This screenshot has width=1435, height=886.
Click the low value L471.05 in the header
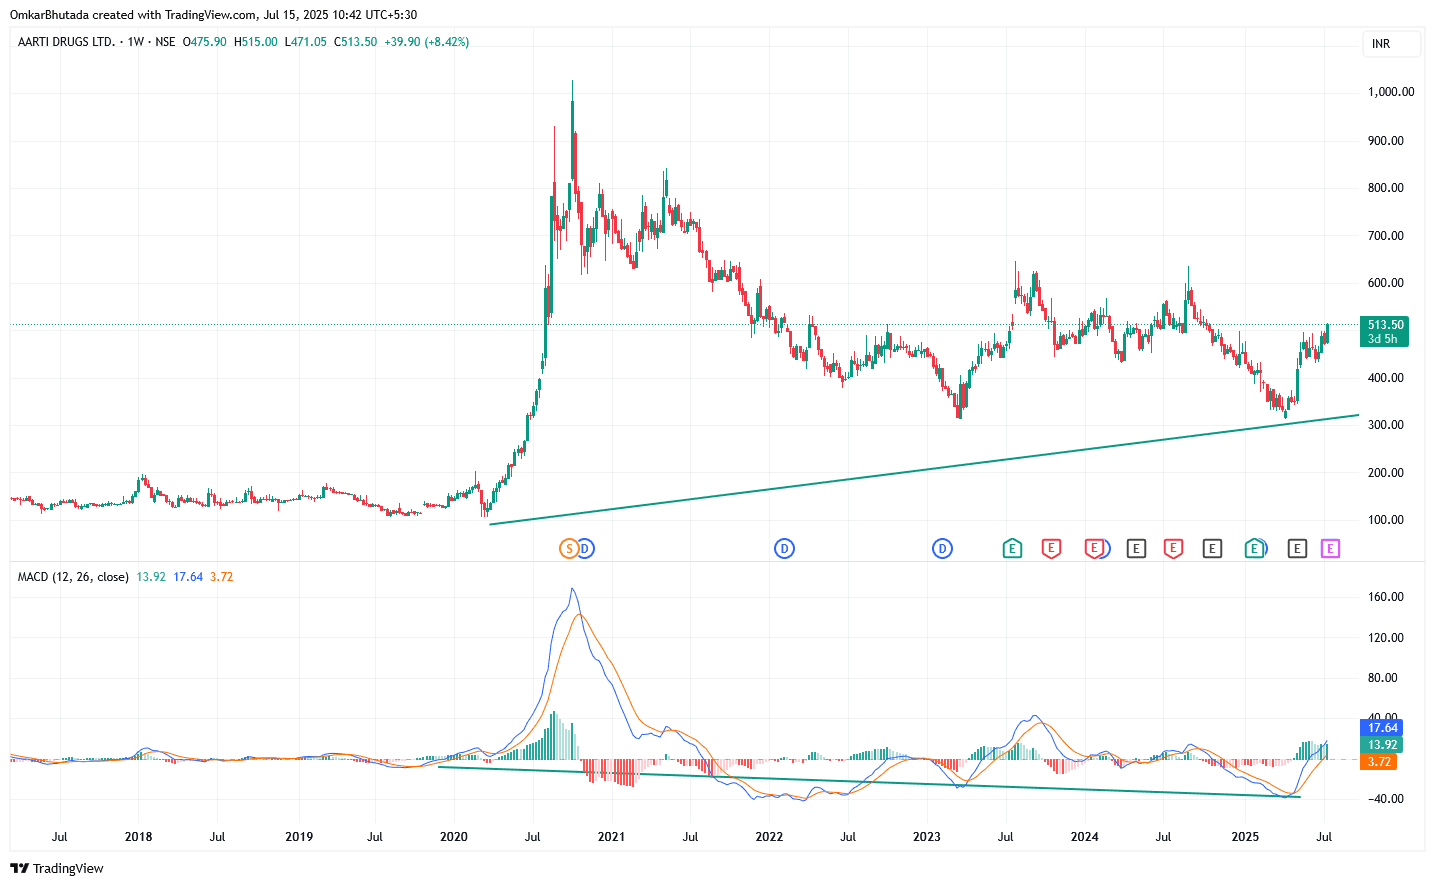point(306,42)
